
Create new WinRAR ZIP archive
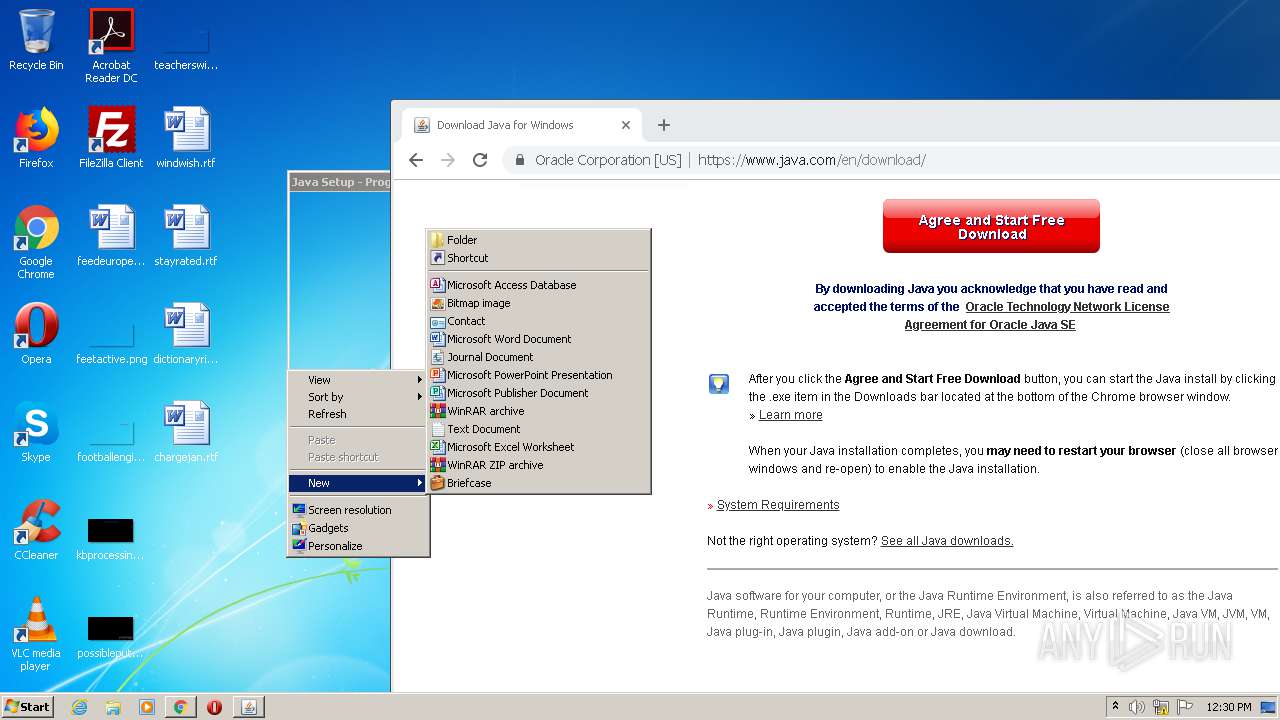(x=539, y=465)
